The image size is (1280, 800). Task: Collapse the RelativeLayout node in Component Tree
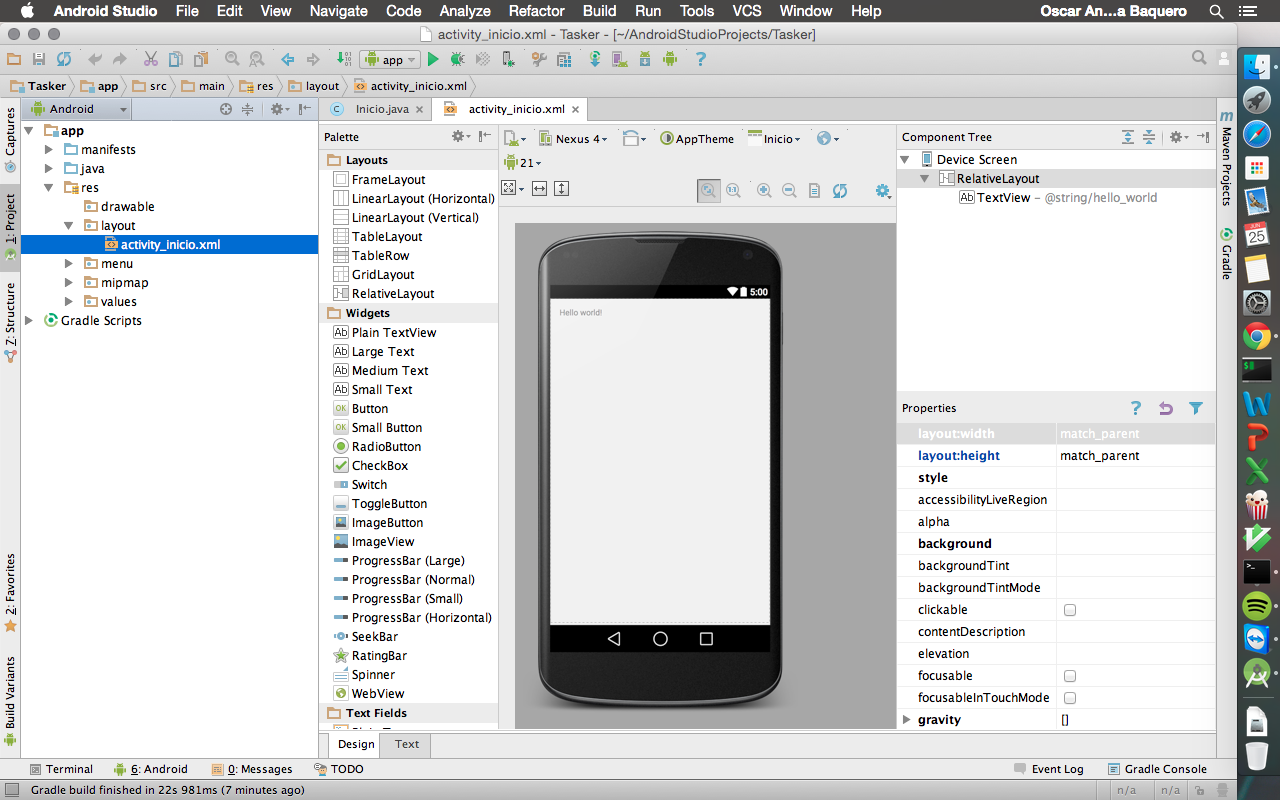(x=926, y=179)
